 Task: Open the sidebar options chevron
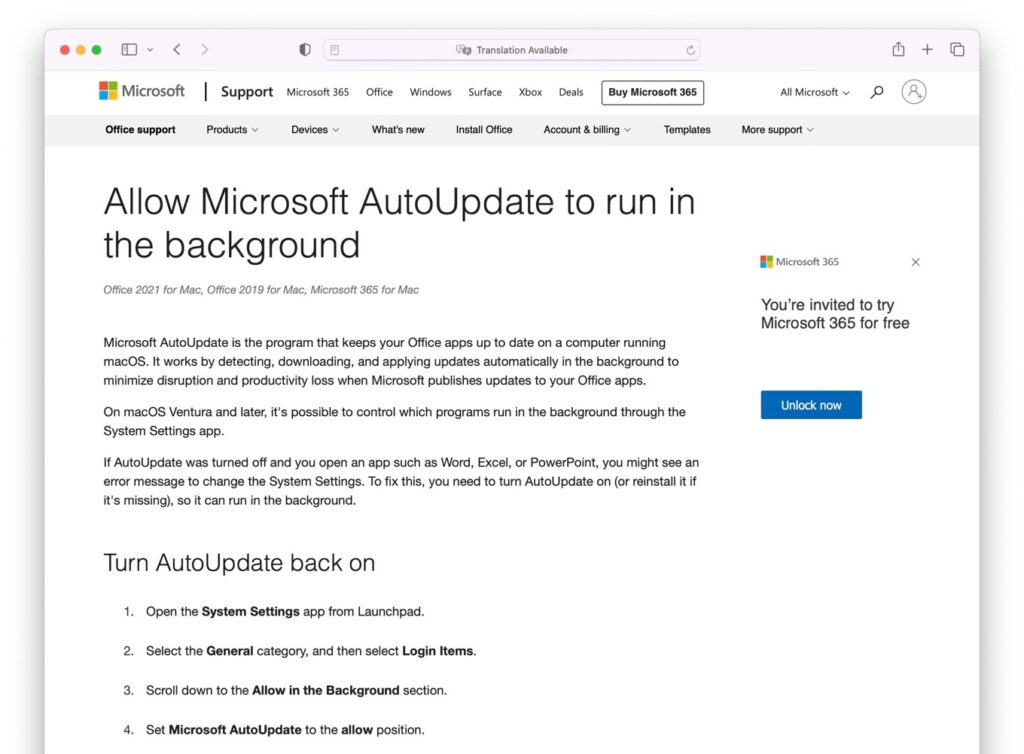tap(150, 50)
